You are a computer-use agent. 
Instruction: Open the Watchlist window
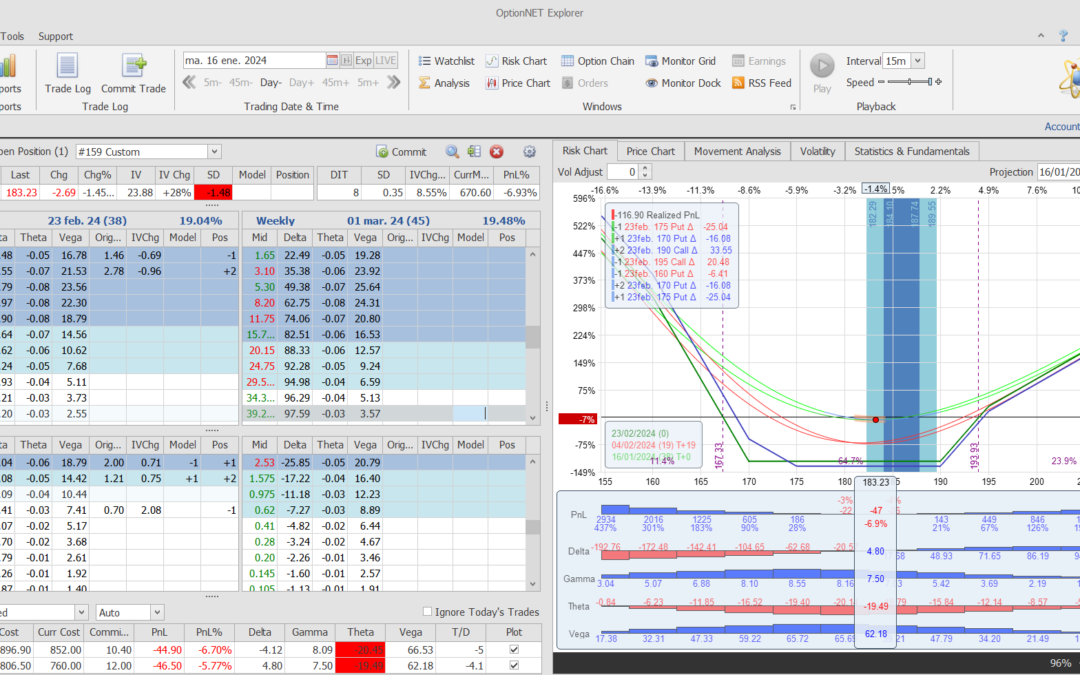tap(445, 61)
